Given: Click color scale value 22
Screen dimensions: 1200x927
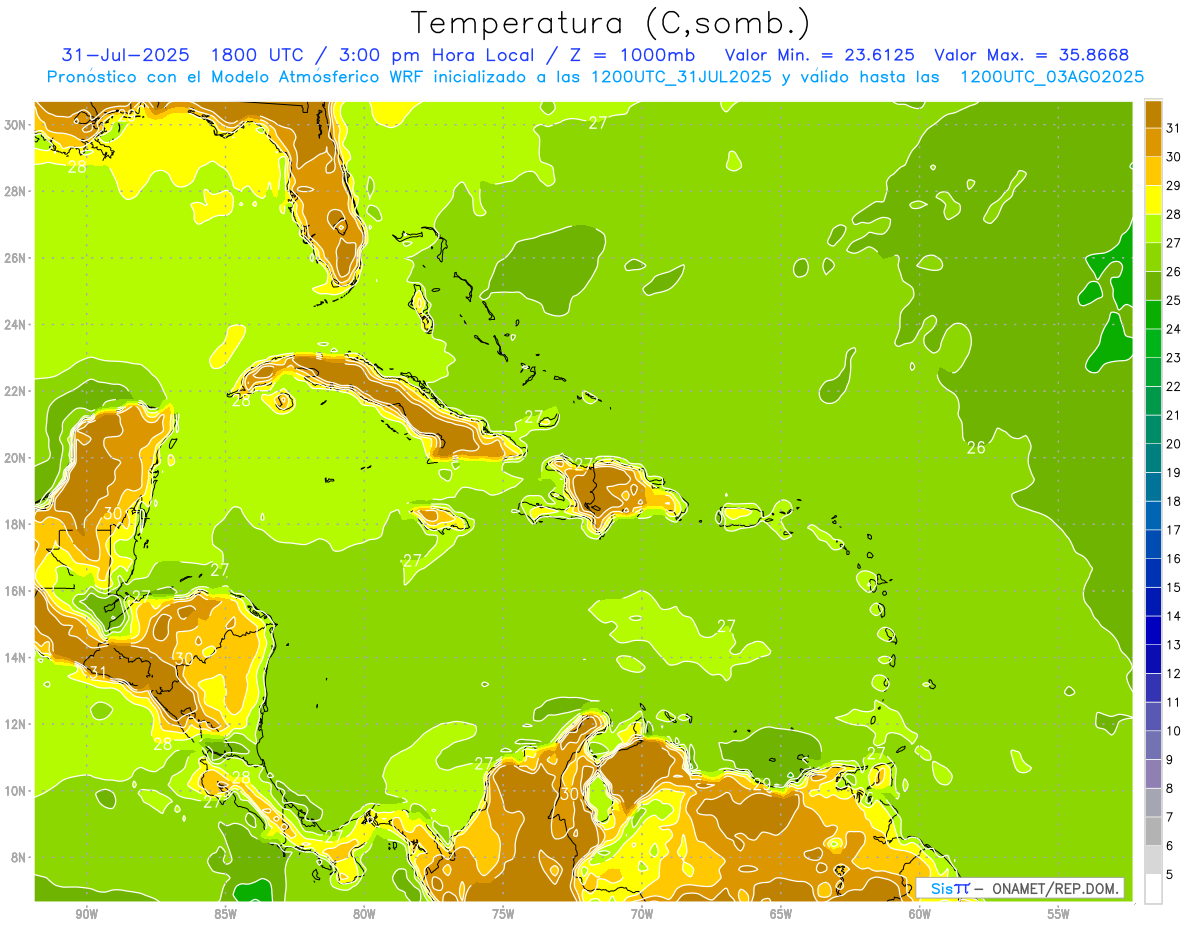Looking at the screenshot, I should coord(1174,386).
